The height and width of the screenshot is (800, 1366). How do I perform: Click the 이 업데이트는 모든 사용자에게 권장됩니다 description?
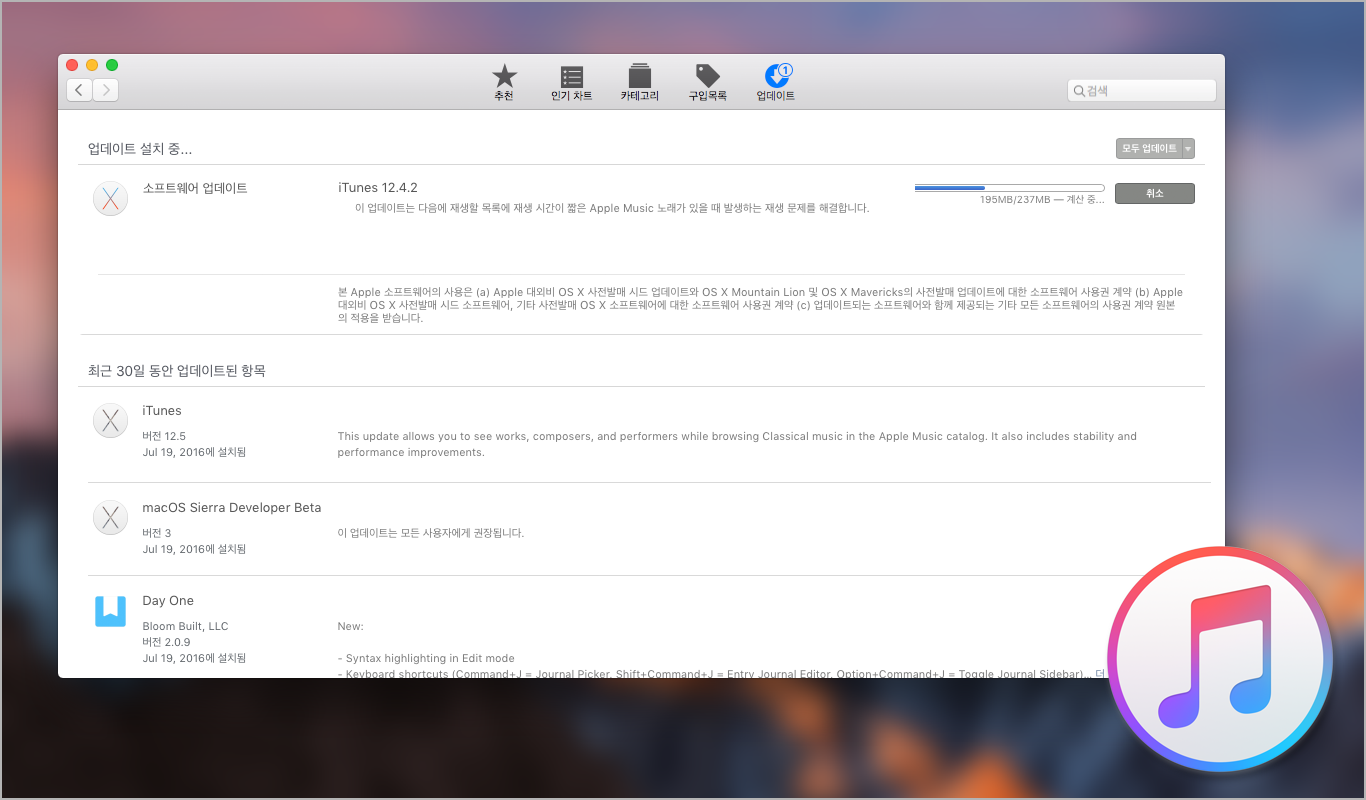(x=431, y=533)
